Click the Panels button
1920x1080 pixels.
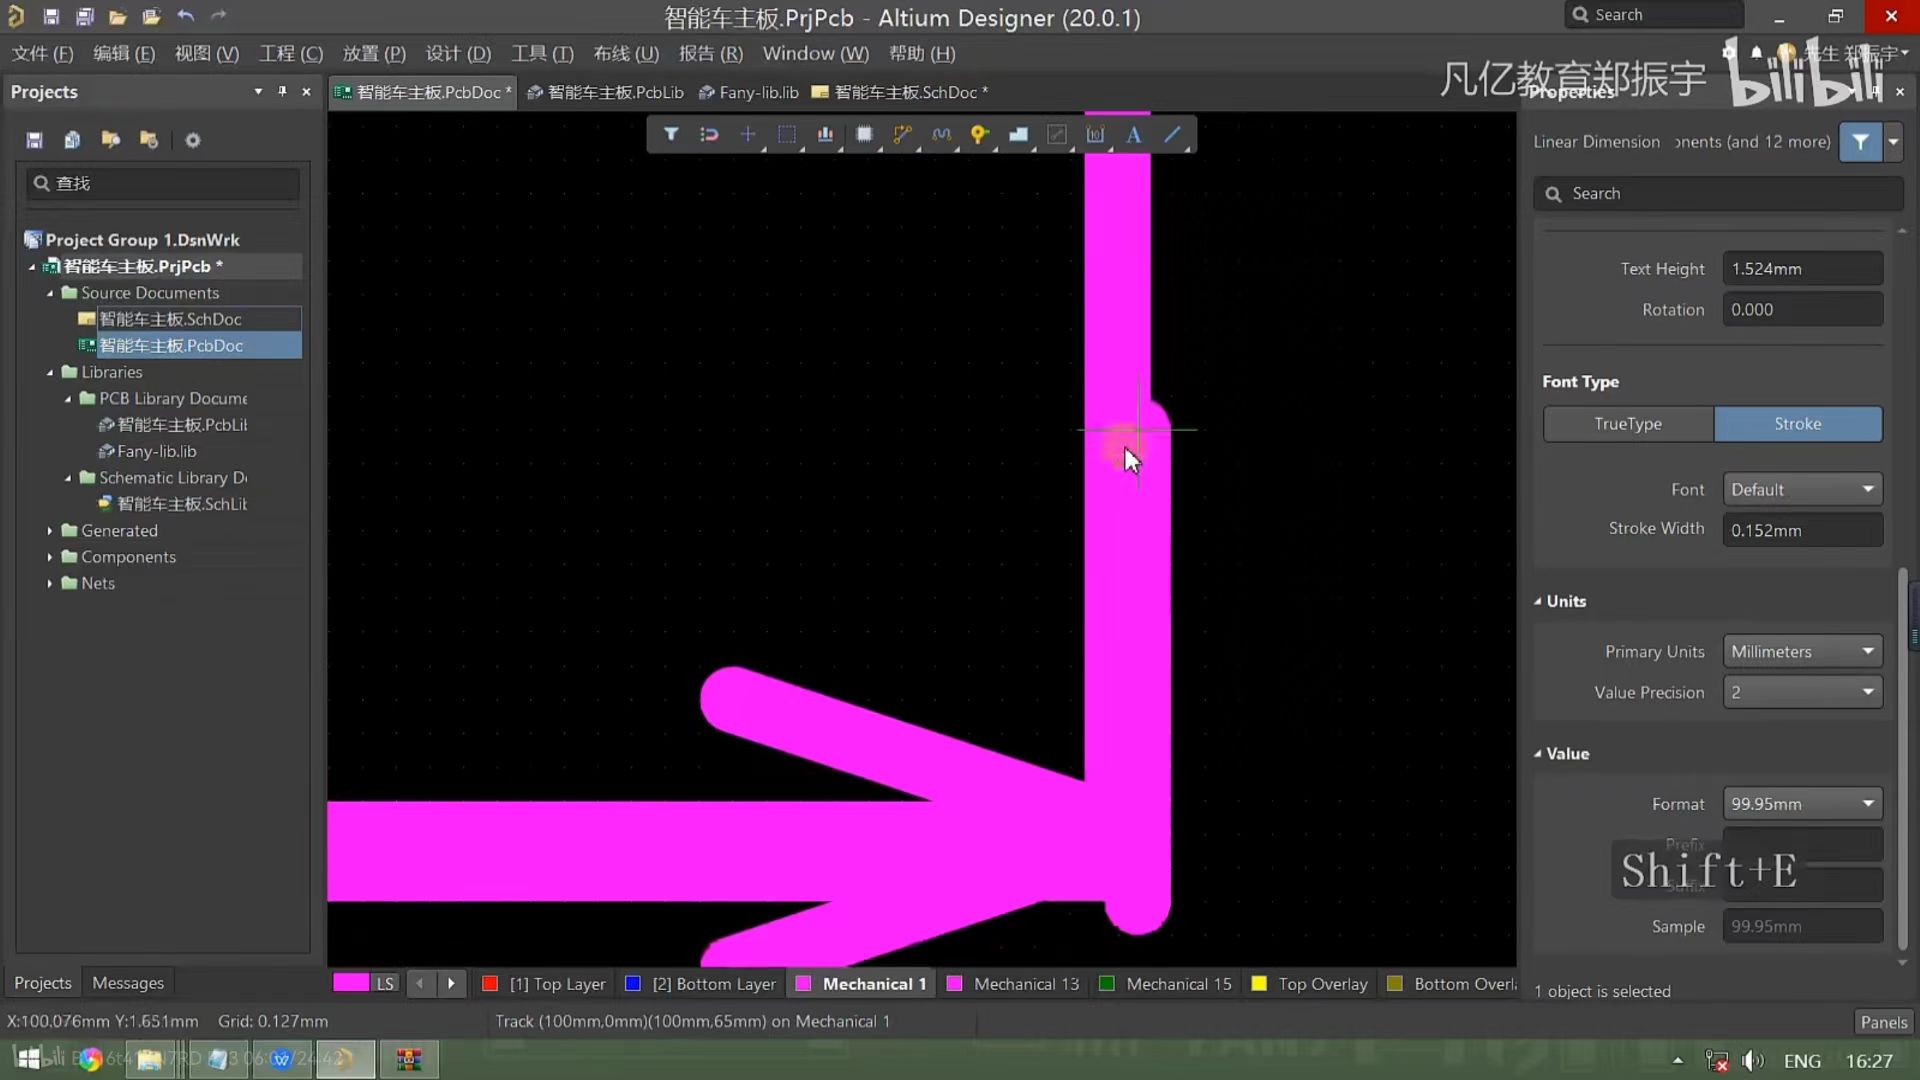pyautogui.click(x=1883, y=1022)
